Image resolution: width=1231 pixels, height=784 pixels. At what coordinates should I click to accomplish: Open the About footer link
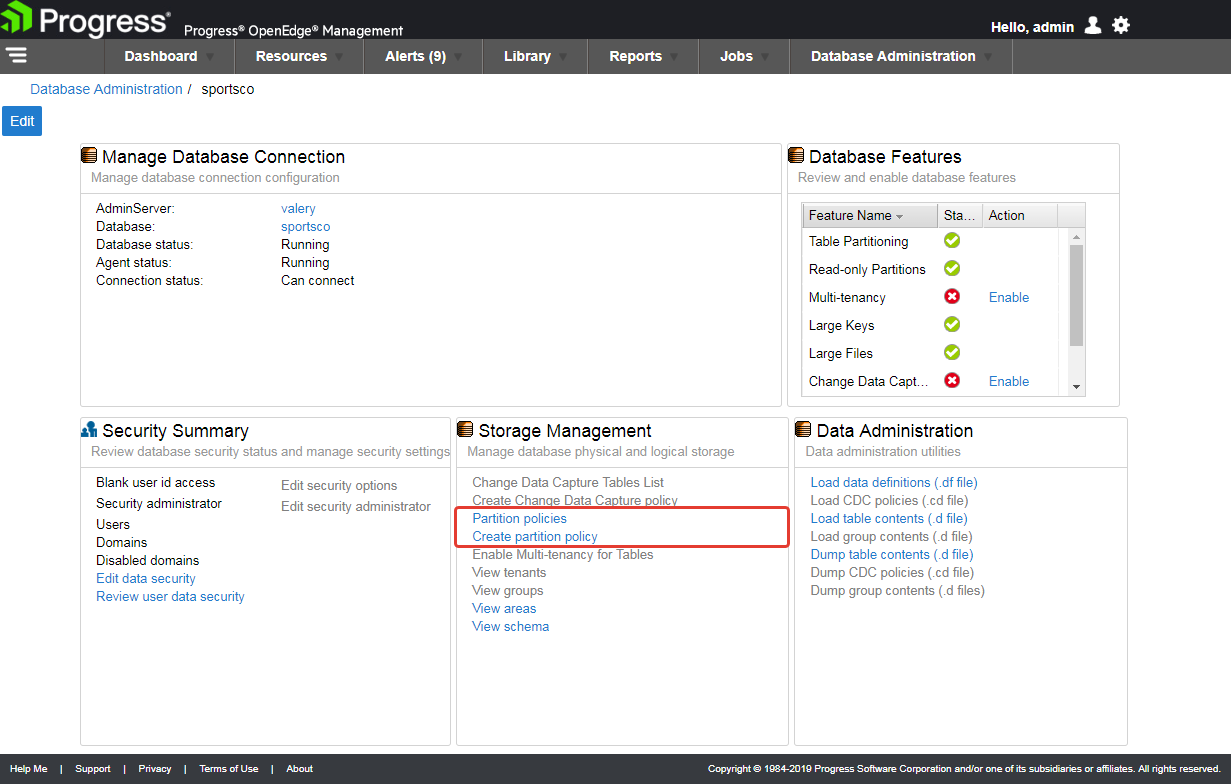click(x=300, y=769)
